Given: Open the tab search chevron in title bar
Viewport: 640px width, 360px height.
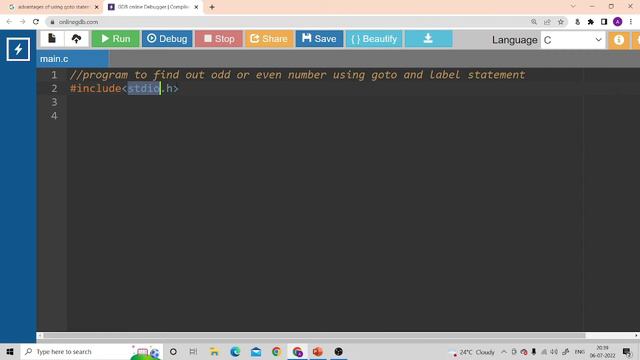Looking at the screenshot, I should tap(573, 6).
